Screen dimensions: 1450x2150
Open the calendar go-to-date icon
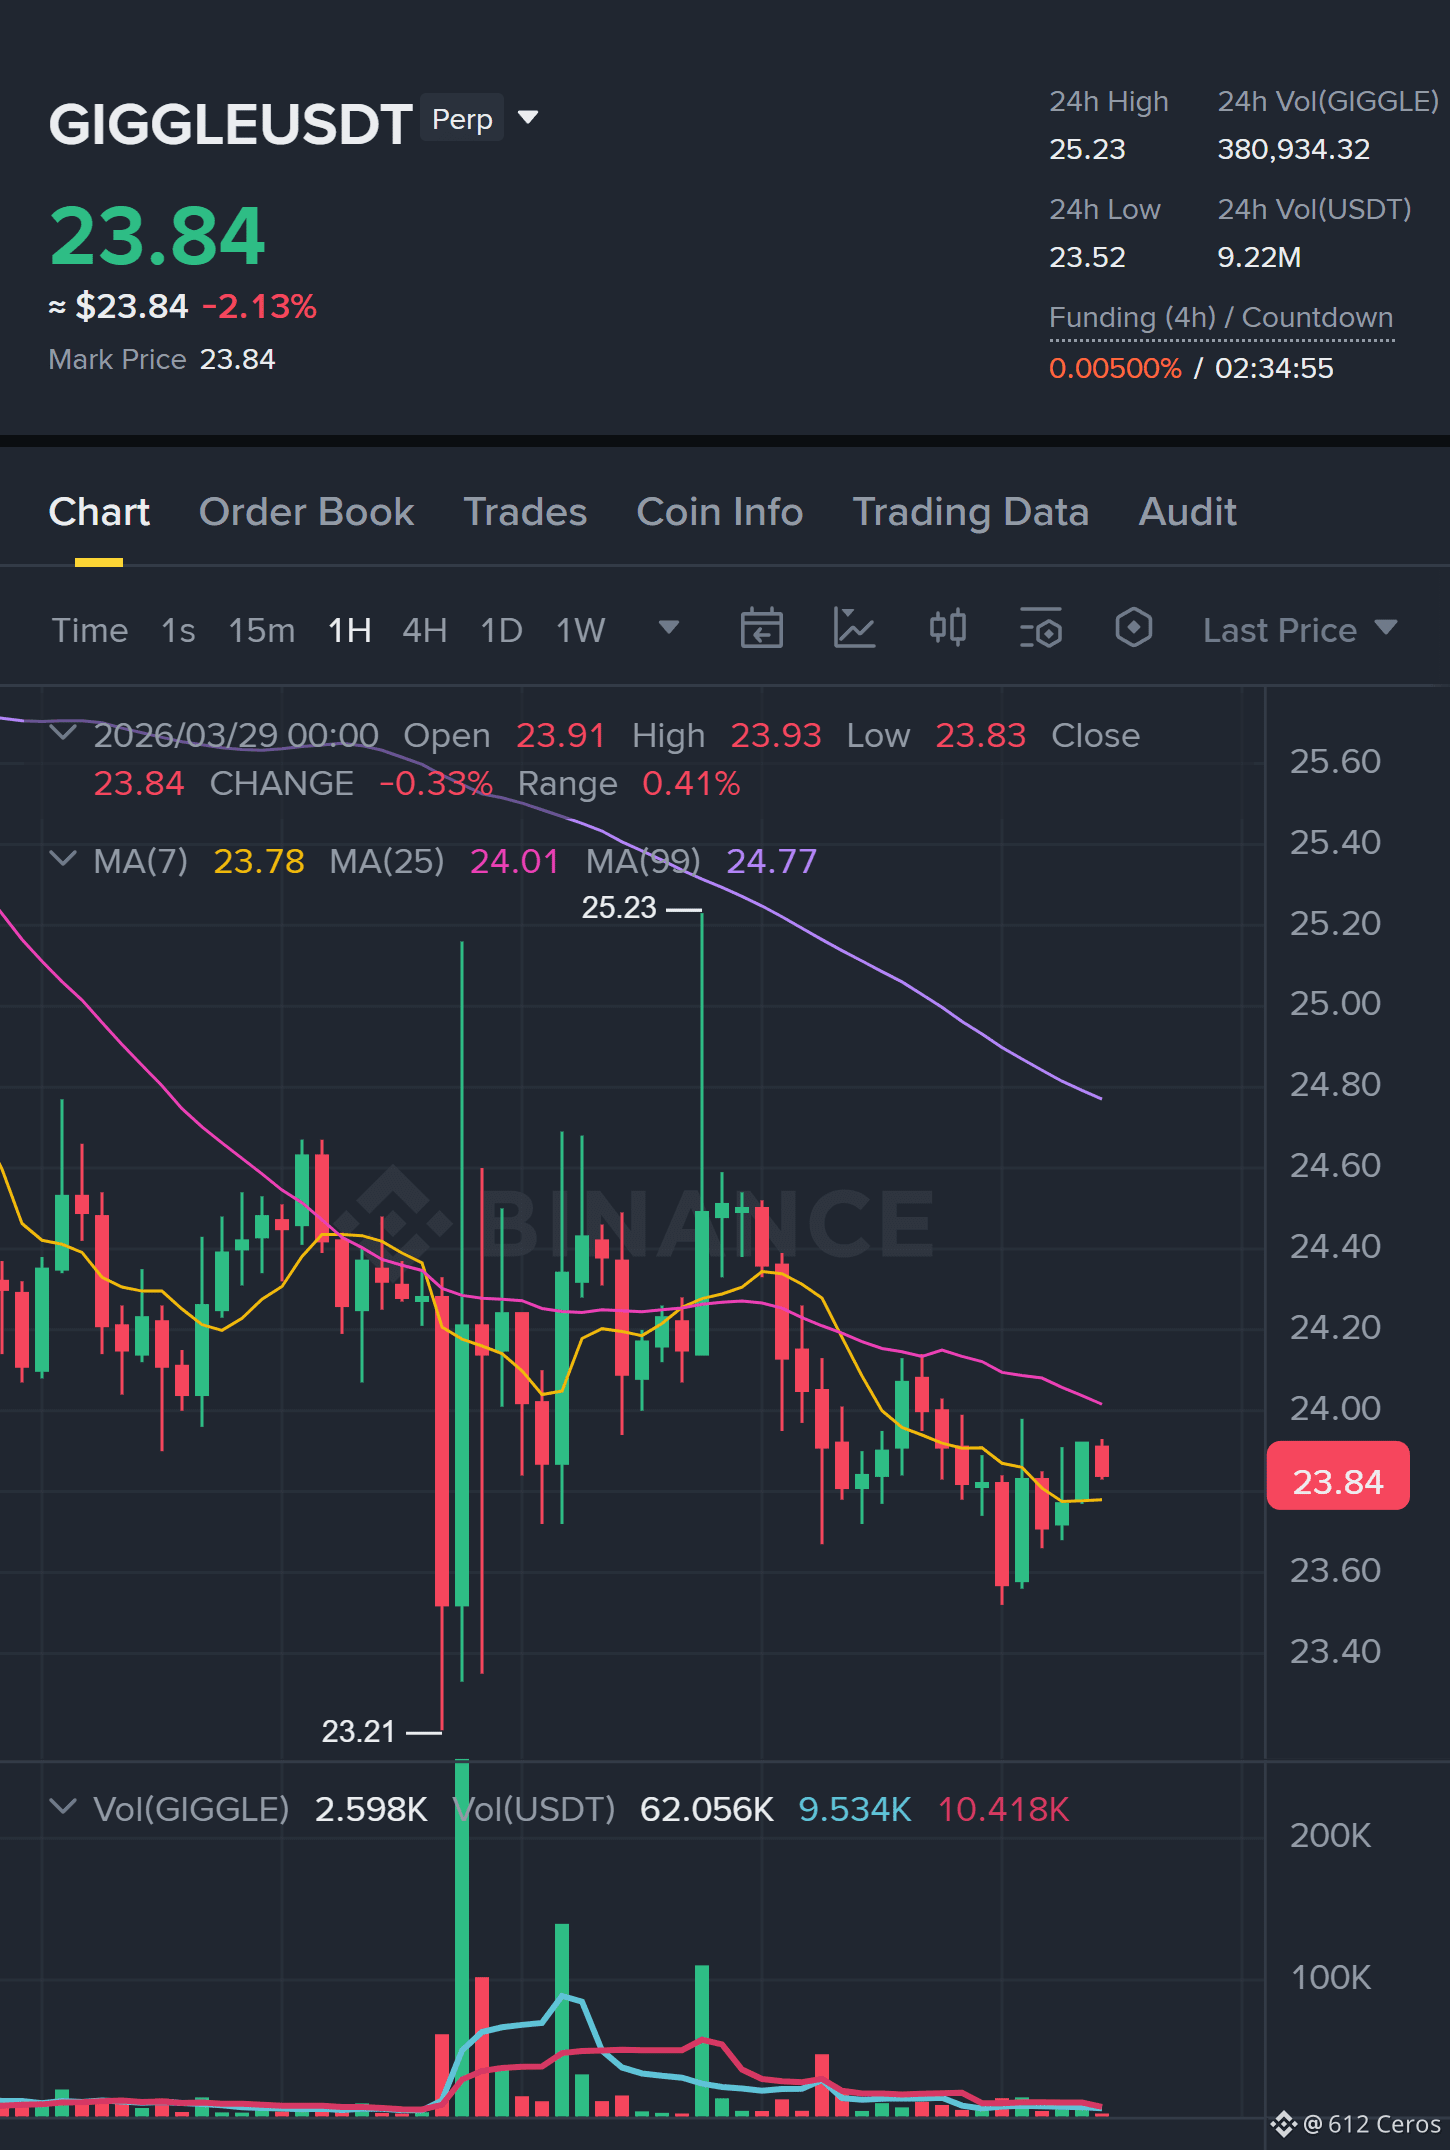tap(761, 629)
